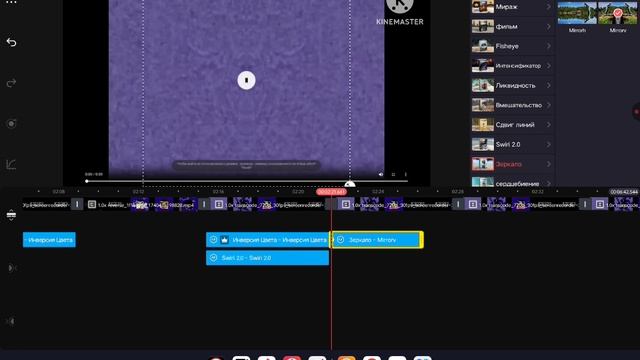Viewport: 640px width, 360px height.
Task: Click the effect icon on Swirl 2.0 layer
Action: tap(213, 258)
